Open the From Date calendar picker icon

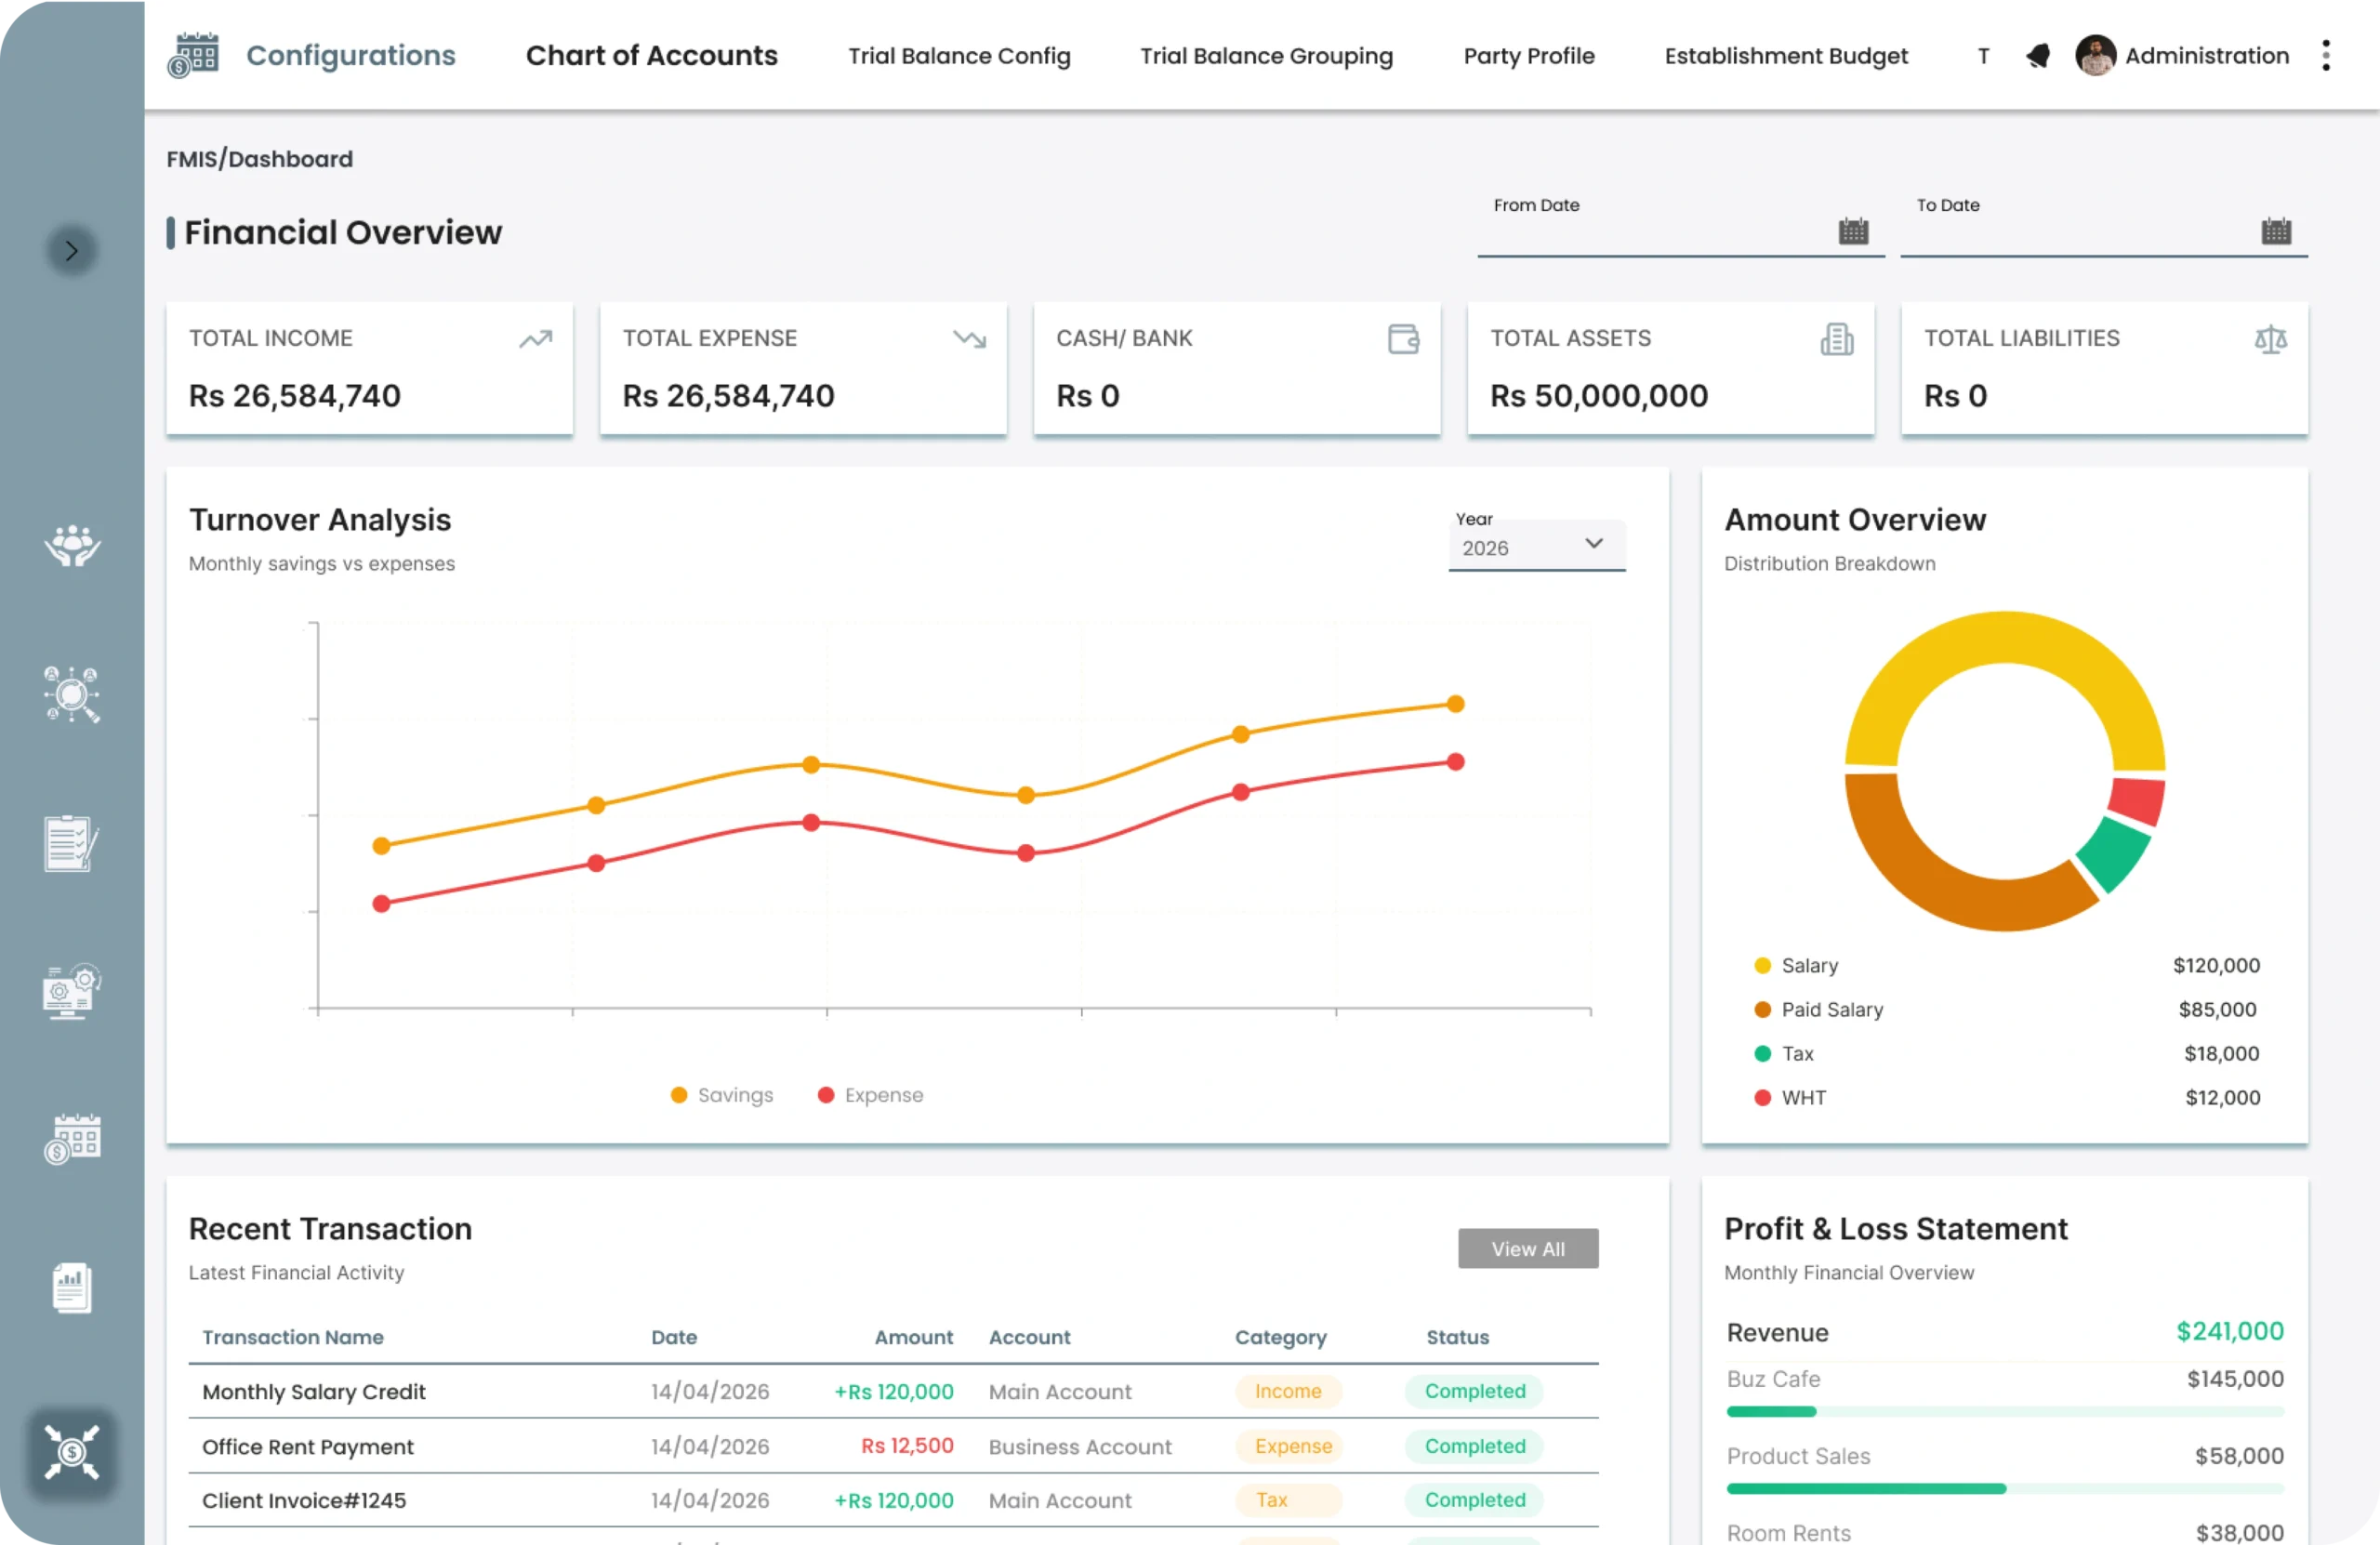(x=1853, y=231)
